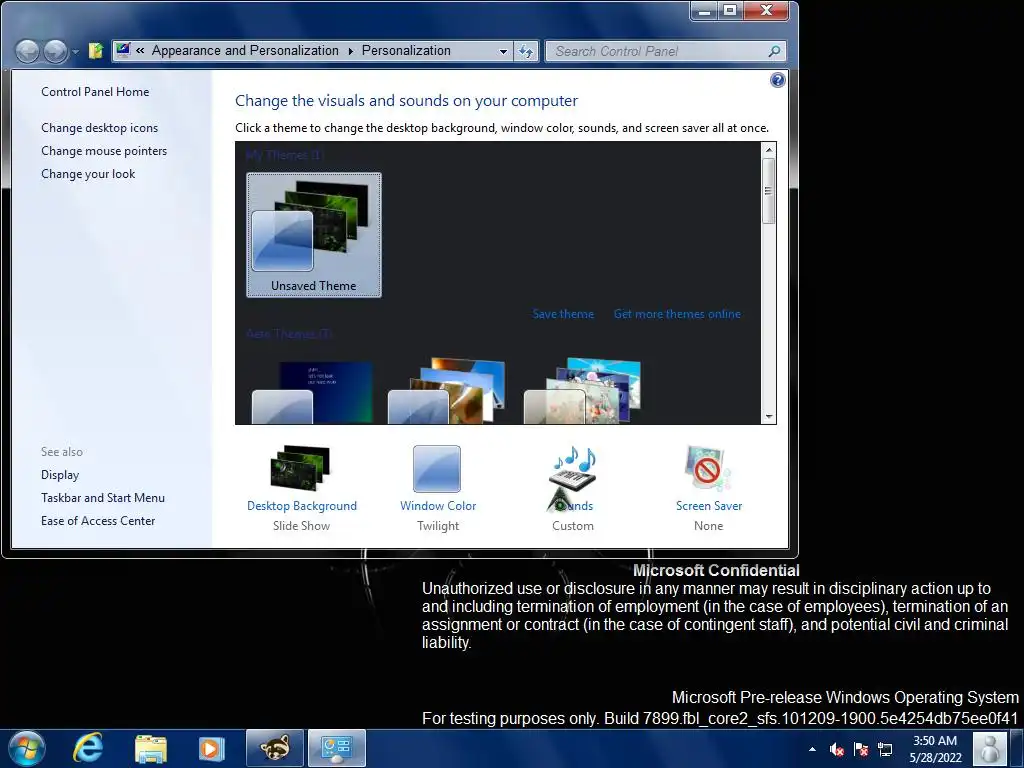The width and height of the screenshot is (1024, 768).
Task: Open Windows Media Player from the taskbar
Action: [x=211, y=748]
